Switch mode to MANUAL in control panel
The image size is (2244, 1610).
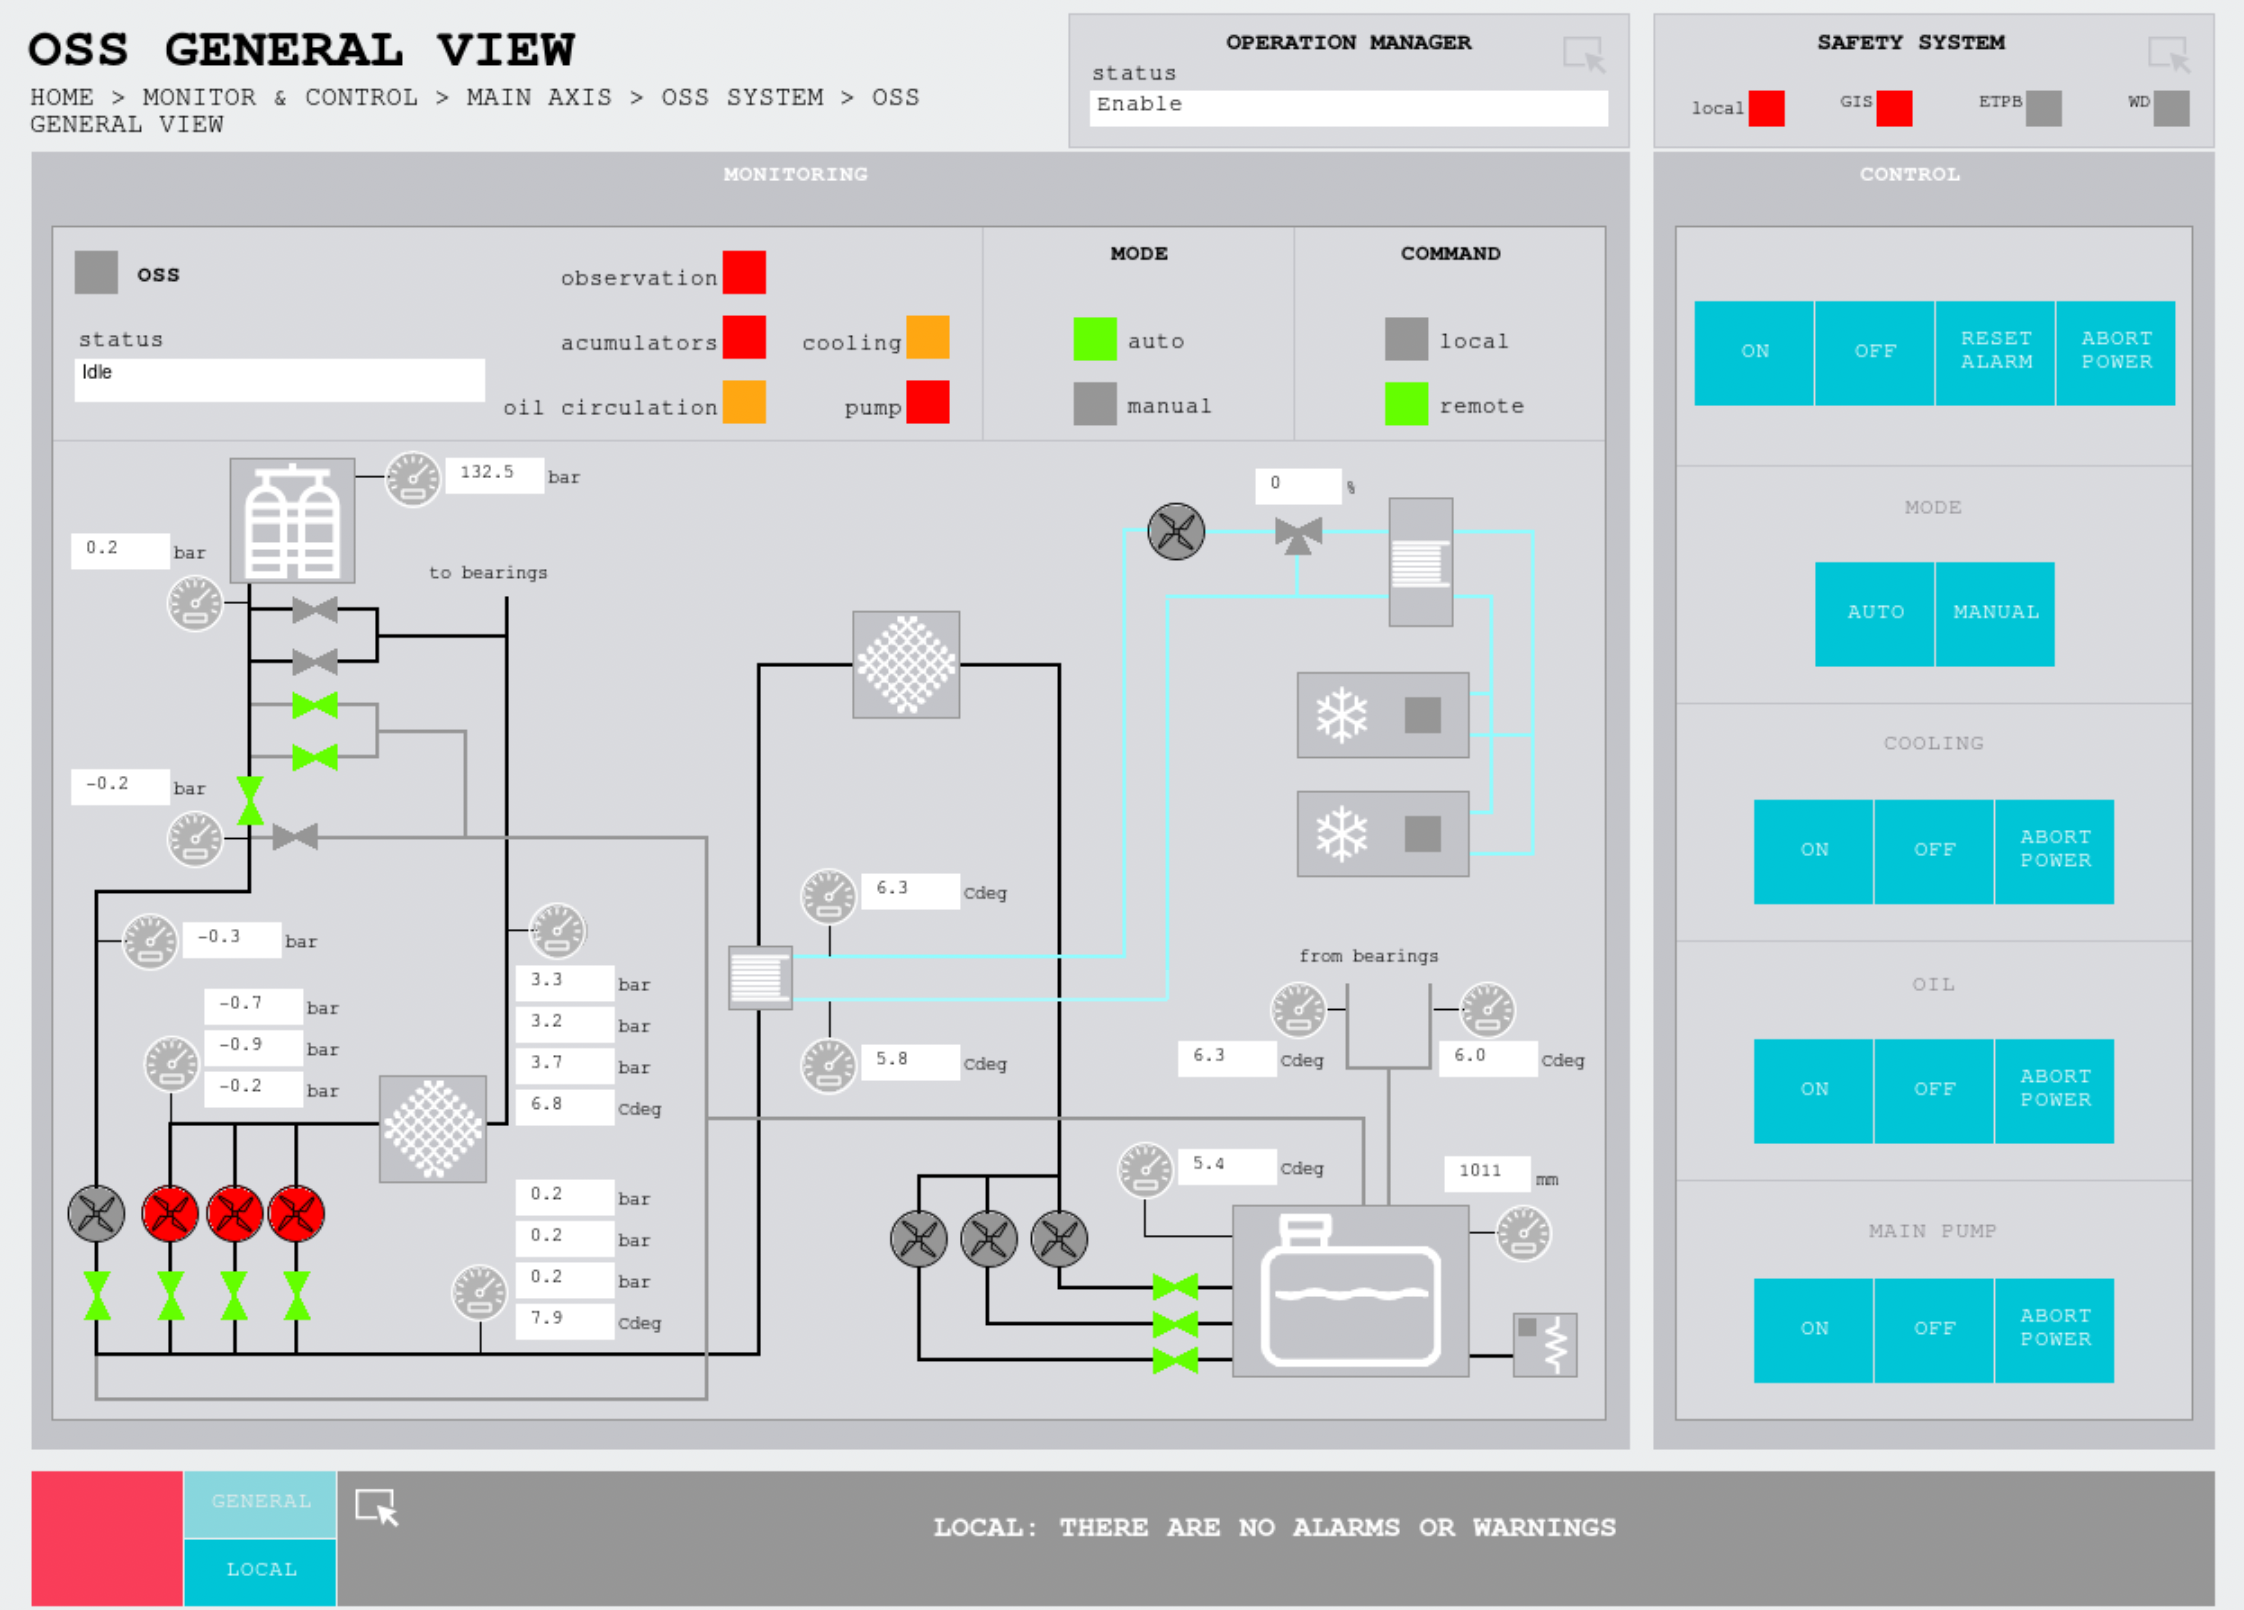tap(1995, 613)
